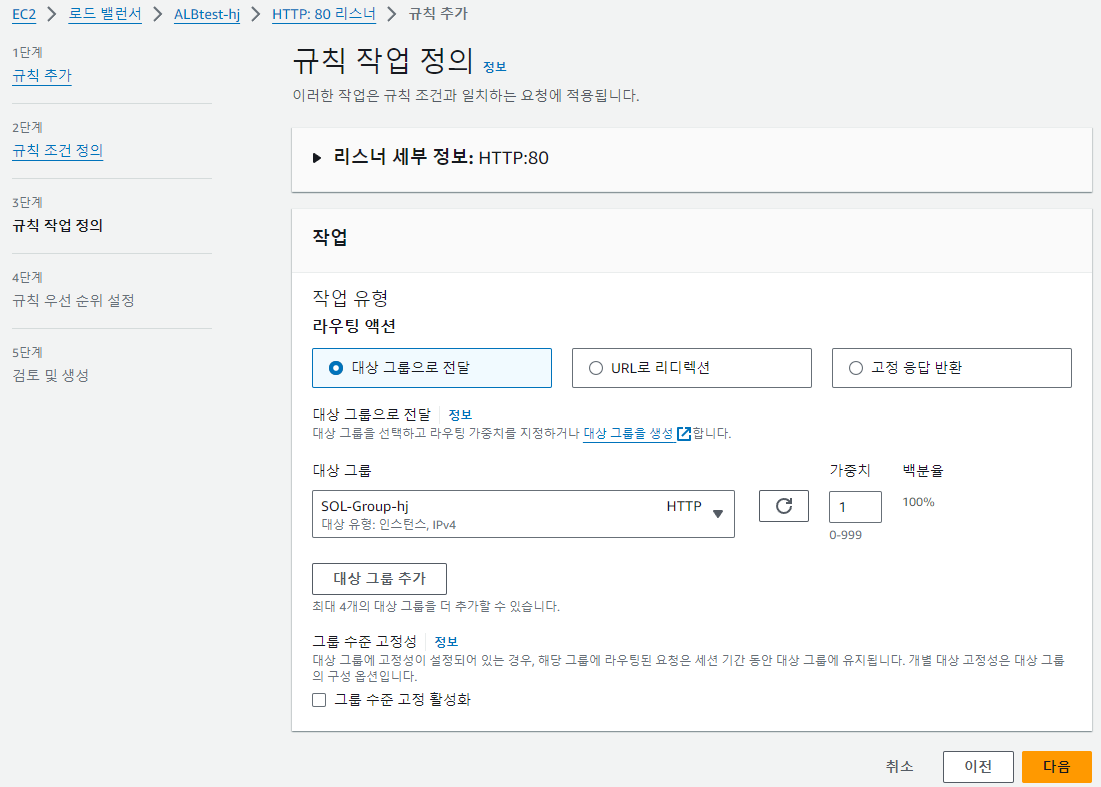The width and height of the screenshot is (1101, 787).
Task: Click 대상 그룹 추가 button
Action: tap(379, 578)
